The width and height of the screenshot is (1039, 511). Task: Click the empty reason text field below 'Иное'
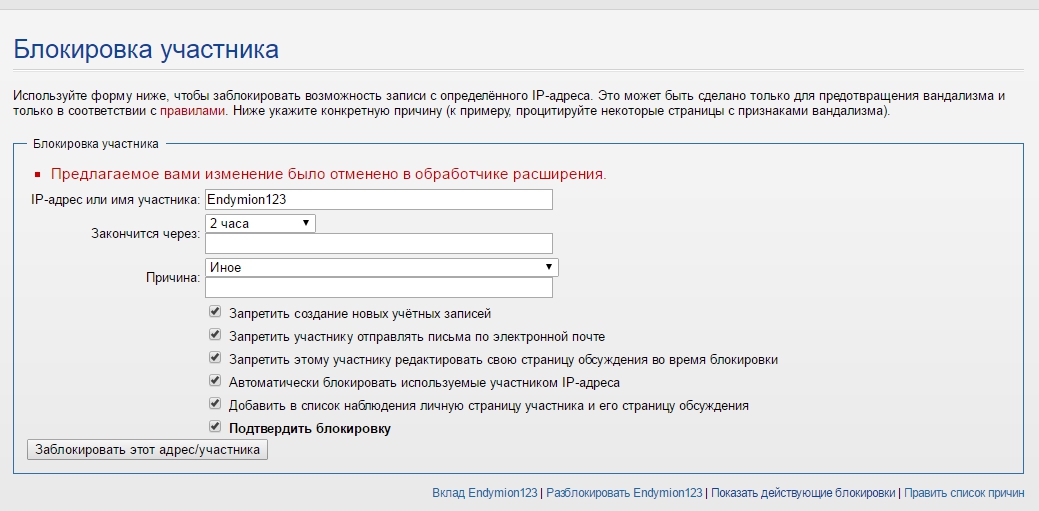379,288
